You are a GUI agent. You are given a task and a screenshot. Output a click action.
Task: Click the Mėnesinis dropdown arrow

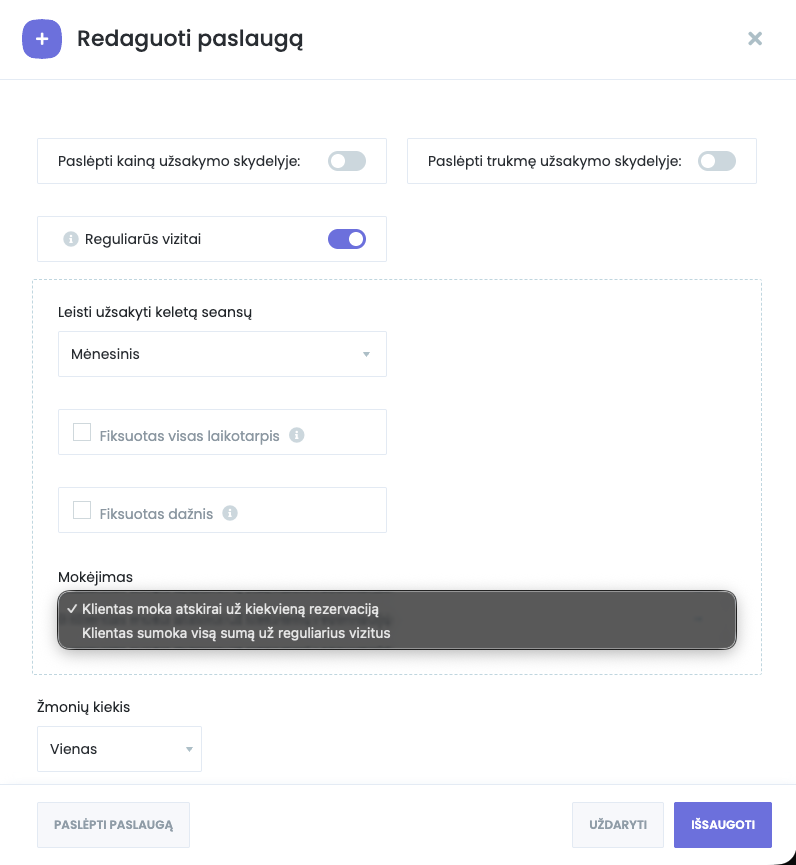point(366,354)
